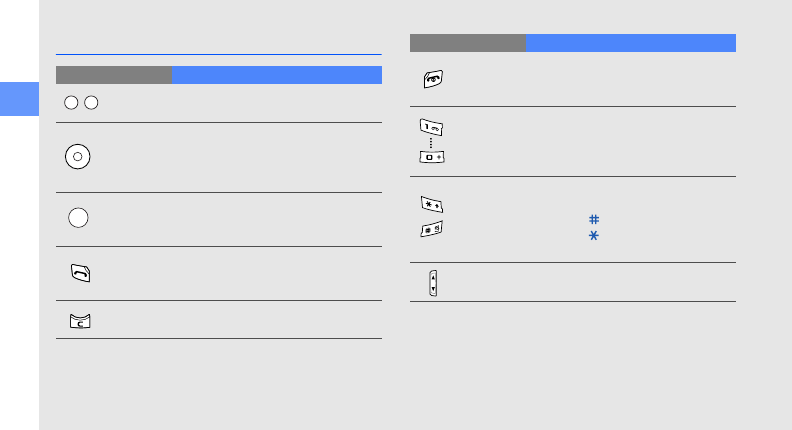This screenshot has width=792, height=430.
Task: Click the 0 + key icon
Action: coord(432,157)
